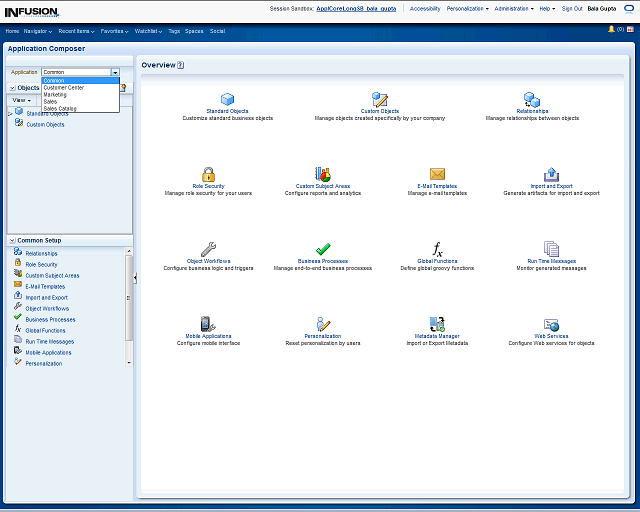Expand the Standard Objects tree node
Viewport: 640px width, 512px height.
(x=10, y=113)
